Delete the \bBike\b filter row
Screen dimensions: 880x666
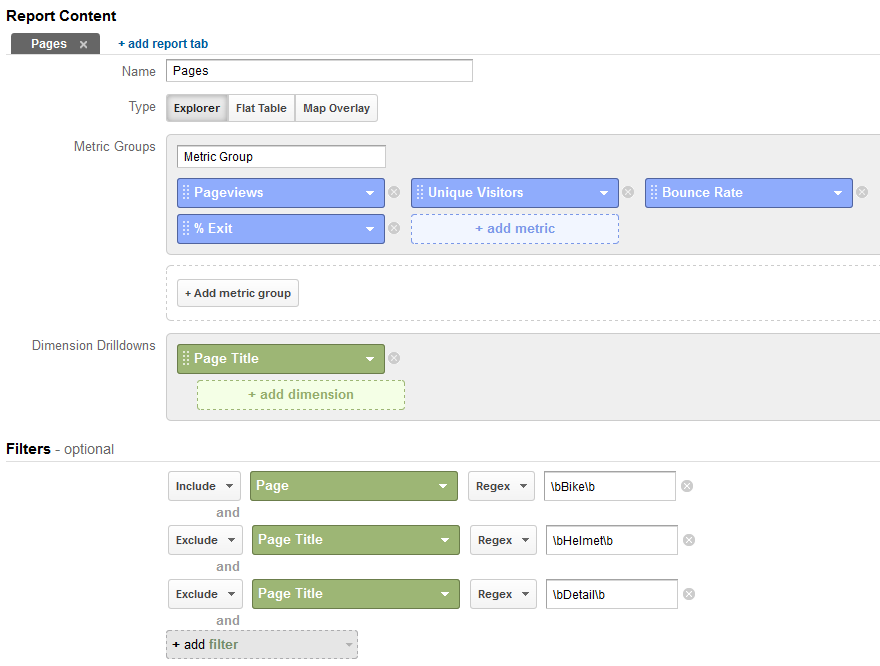[x=687, y=487]
